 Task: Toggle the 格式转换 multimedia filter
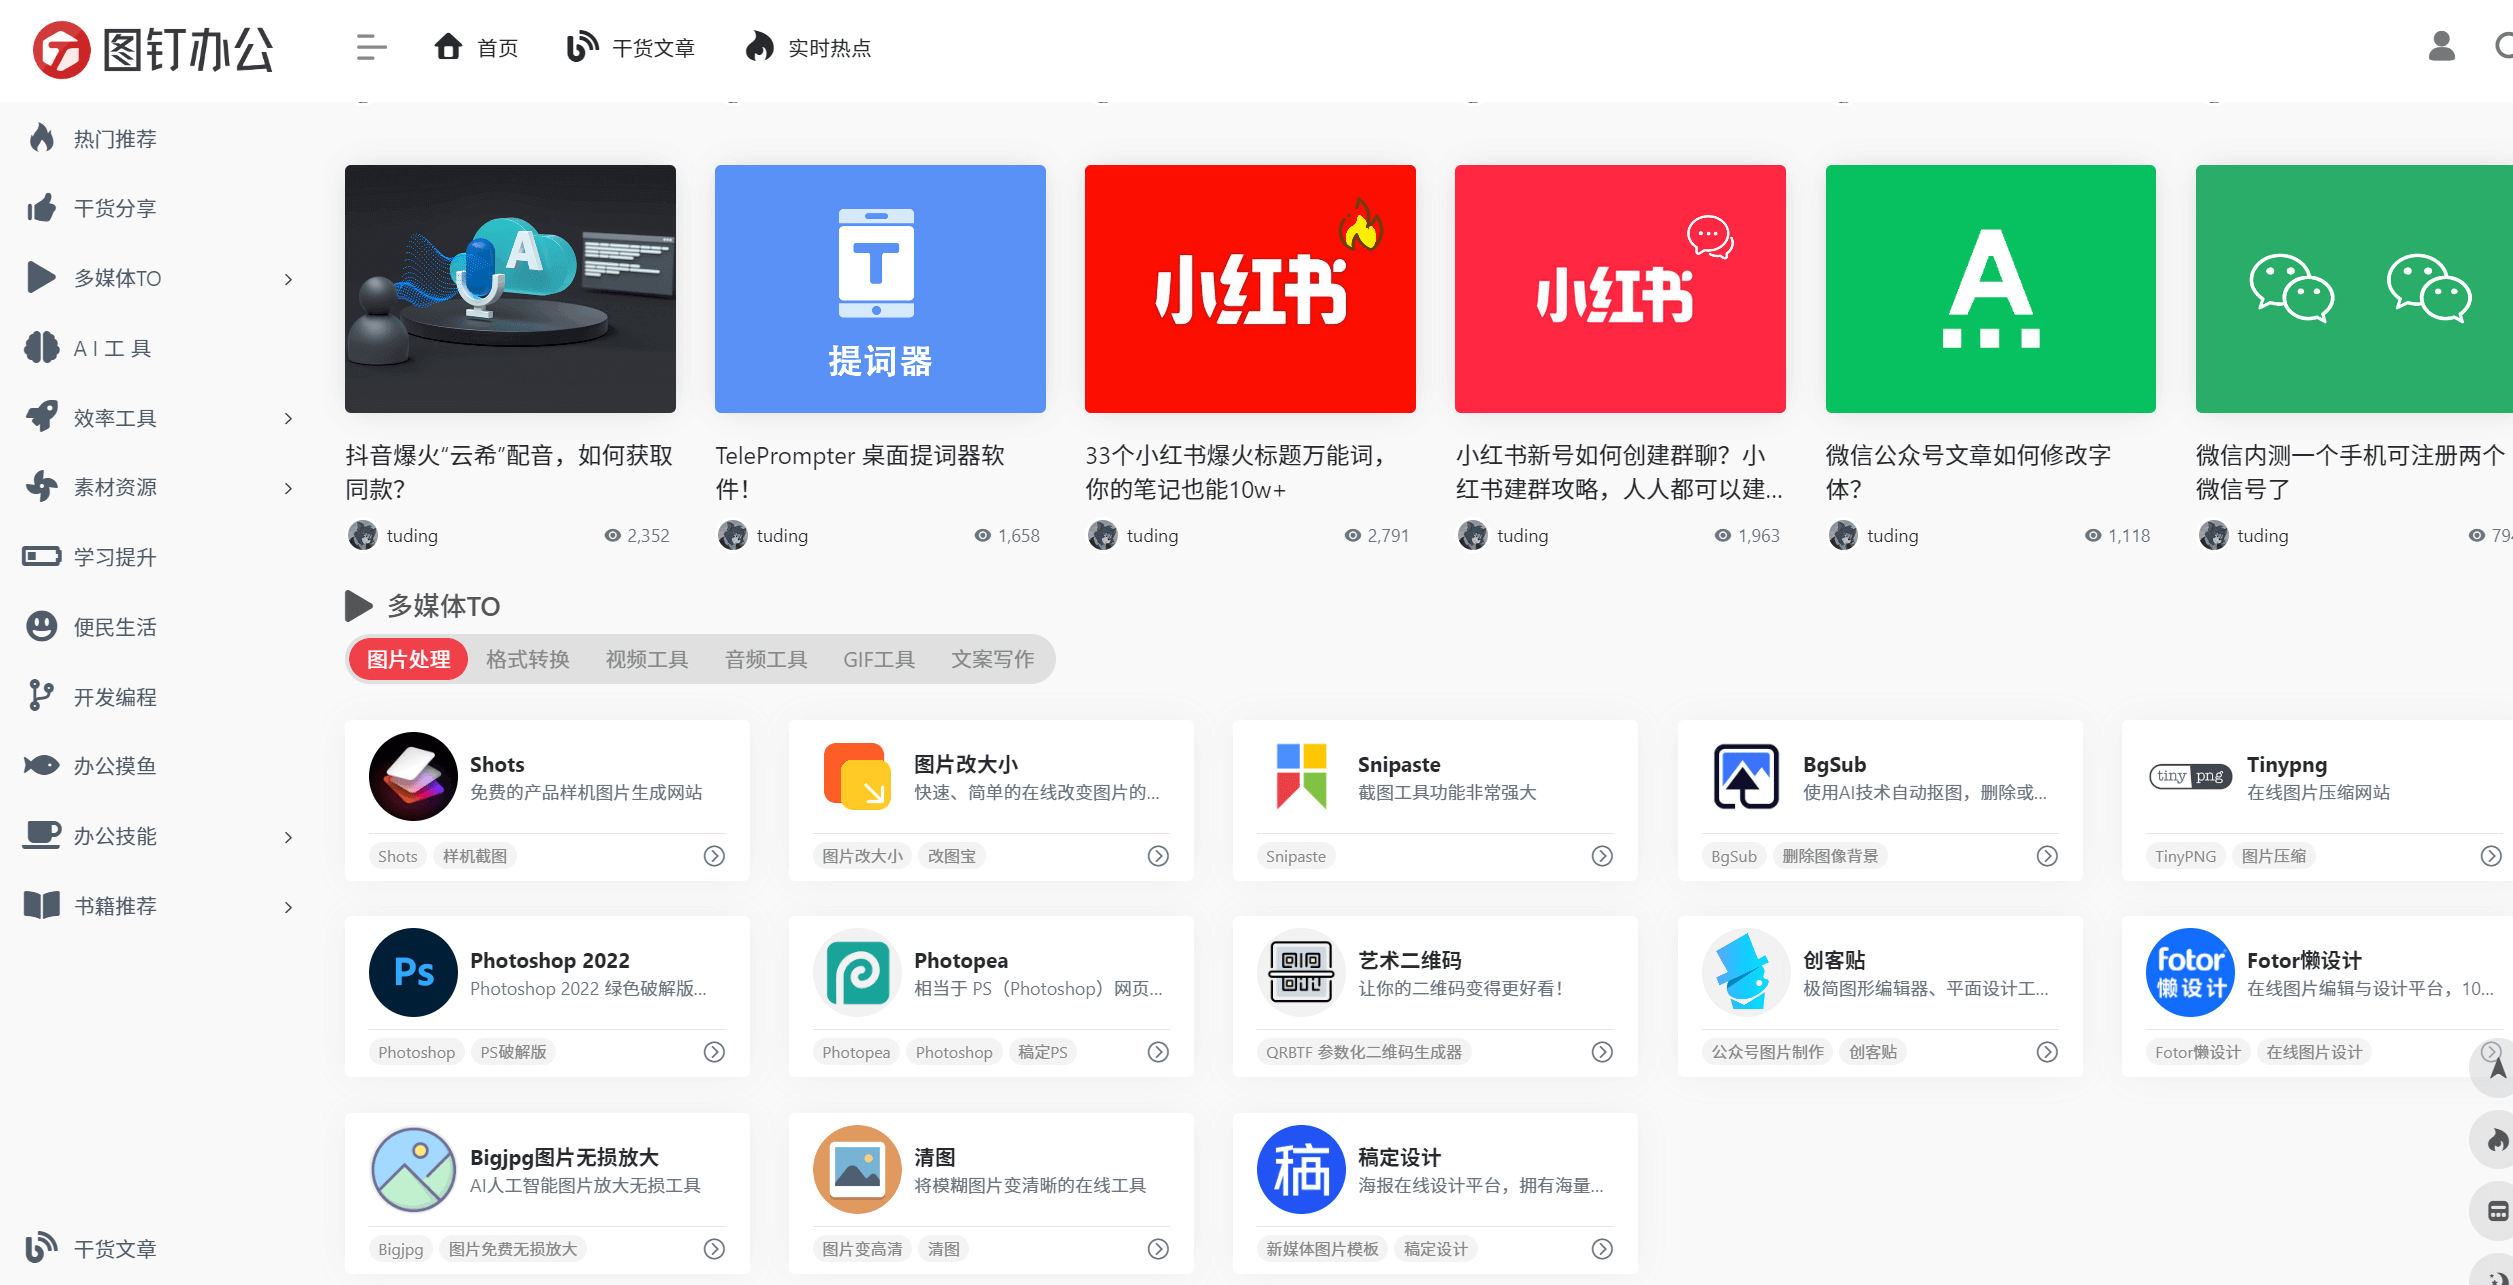[x=529, y=659]
